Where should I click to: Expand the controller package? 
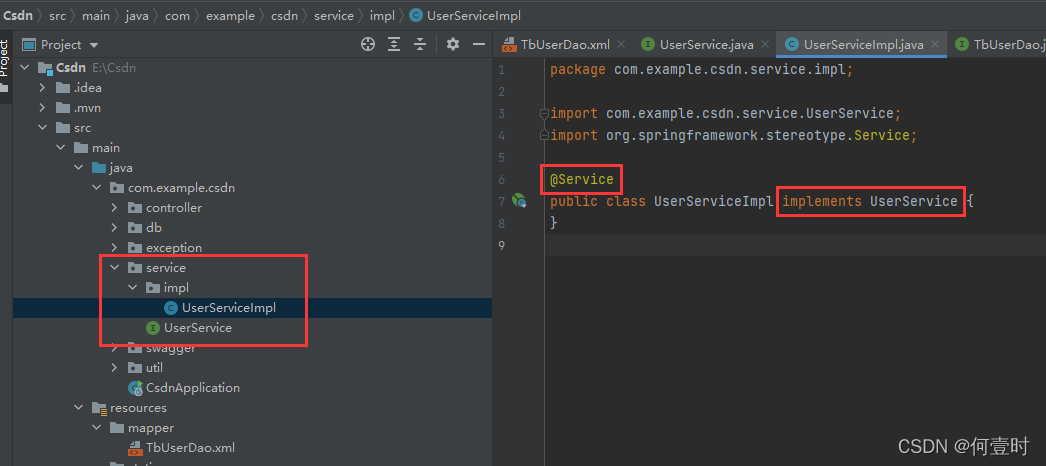[x=115, y=207]
